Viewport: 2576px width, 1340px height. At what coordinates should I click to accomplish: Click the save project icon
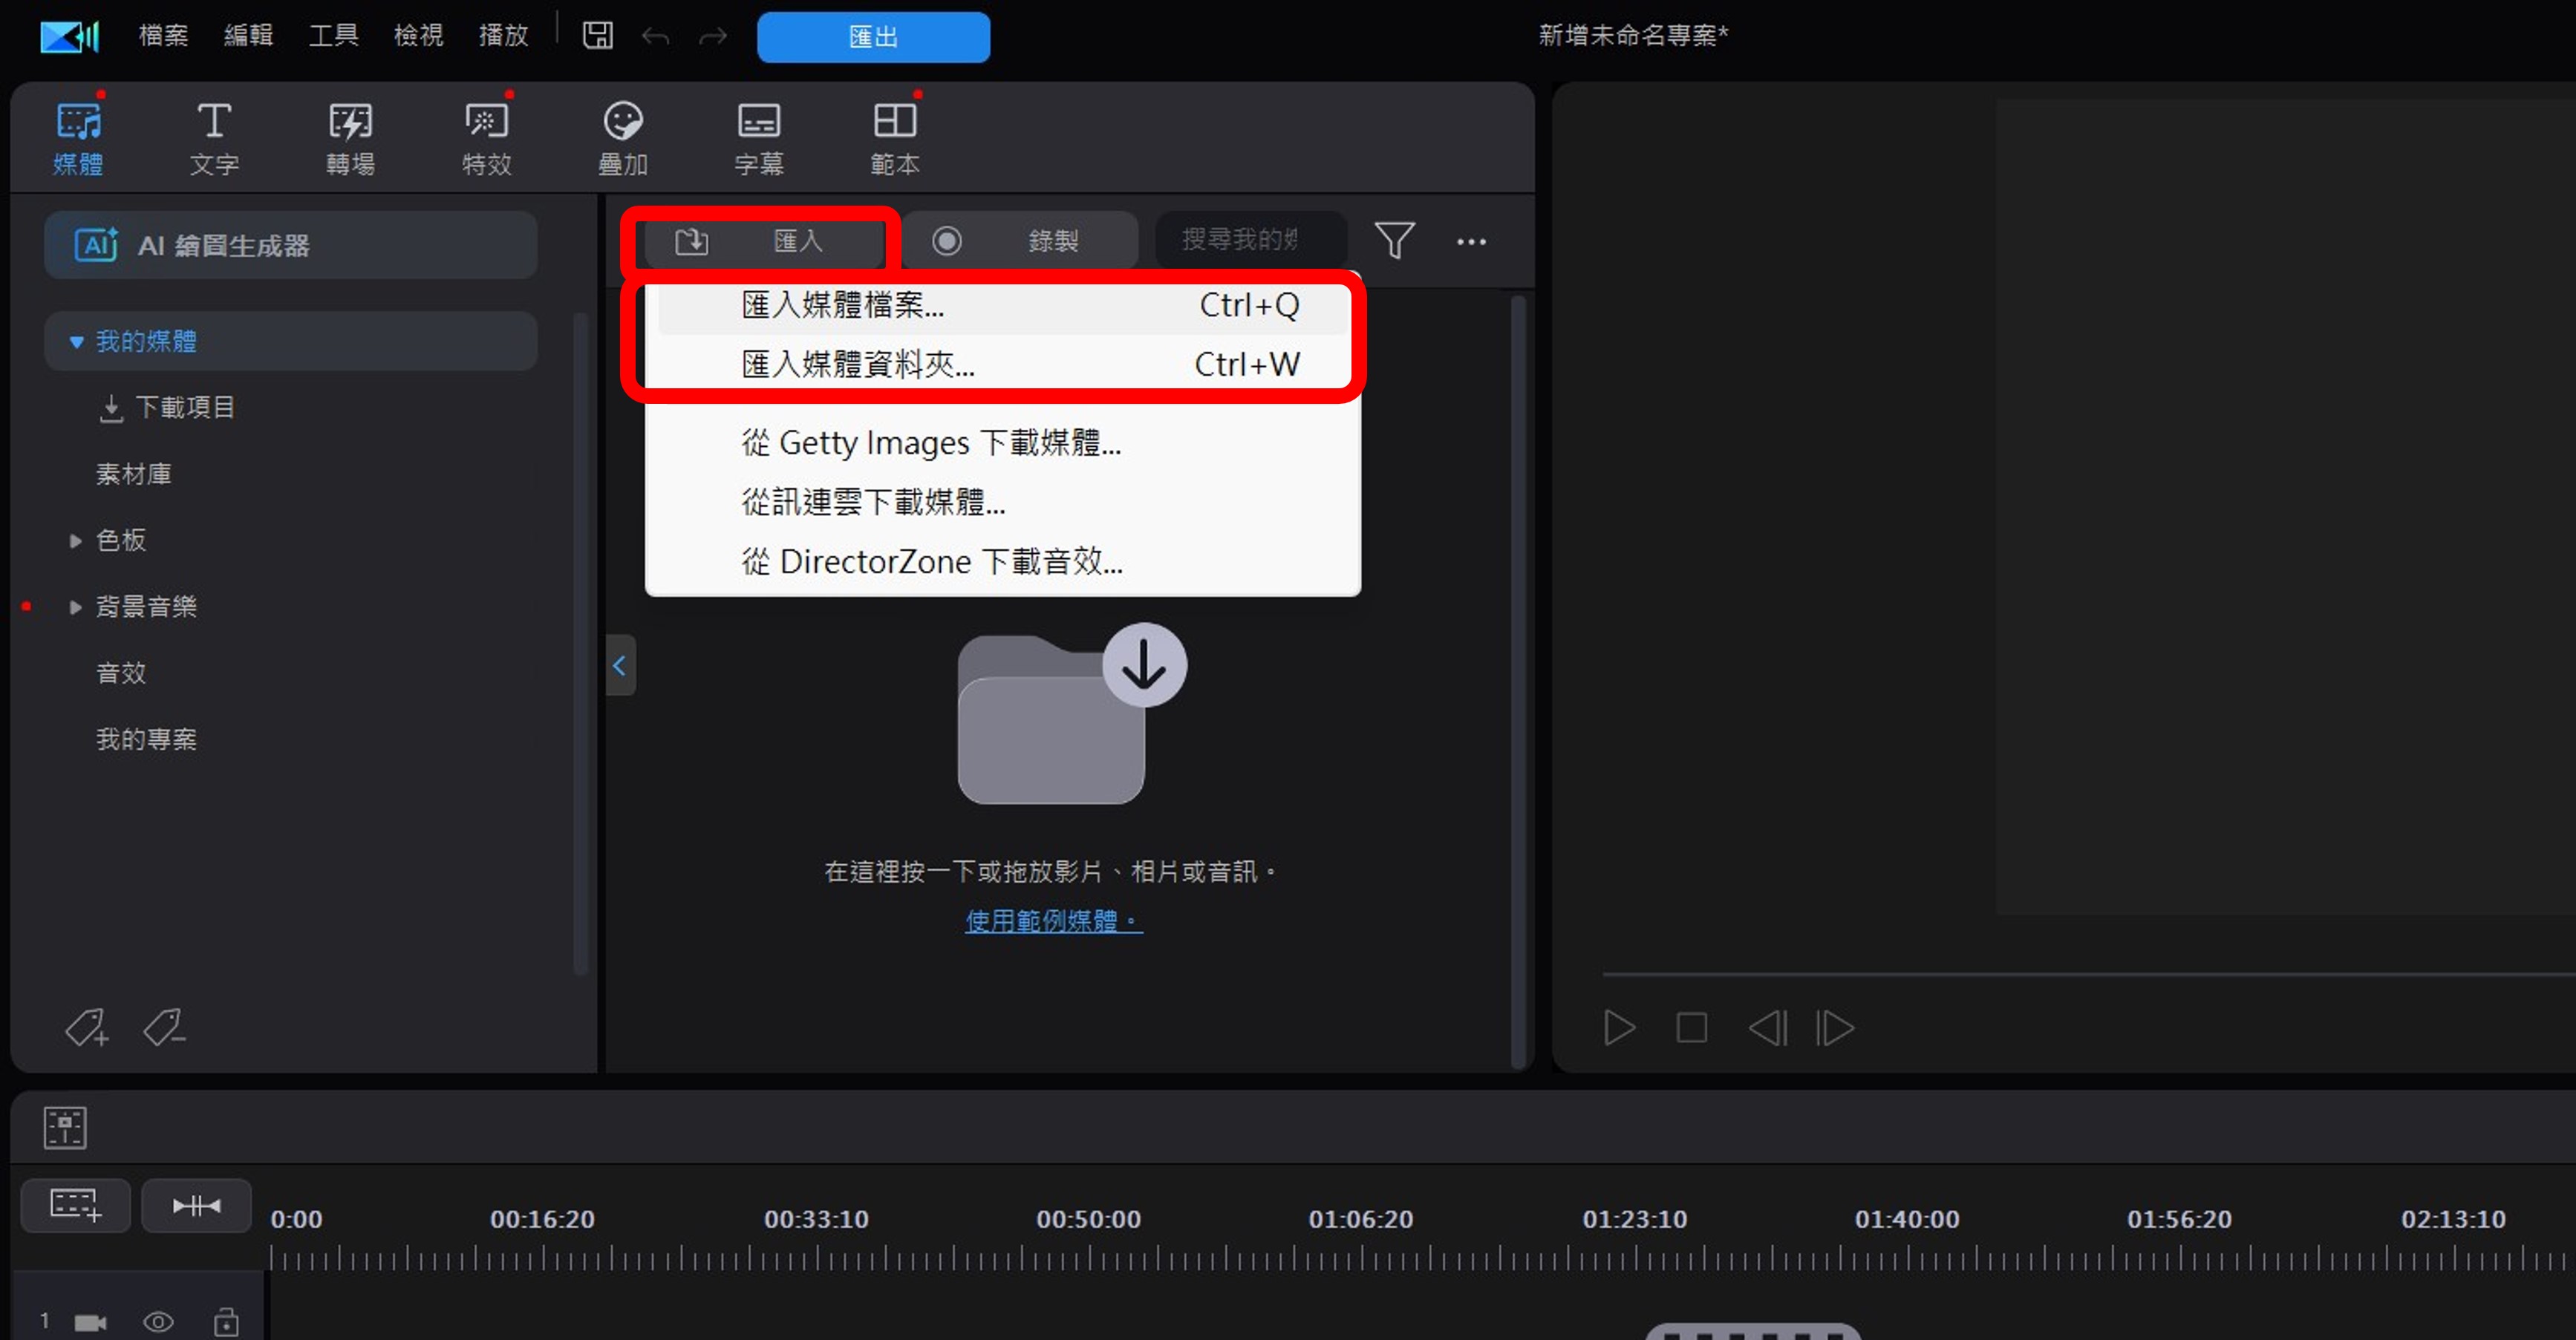point(597,36)
